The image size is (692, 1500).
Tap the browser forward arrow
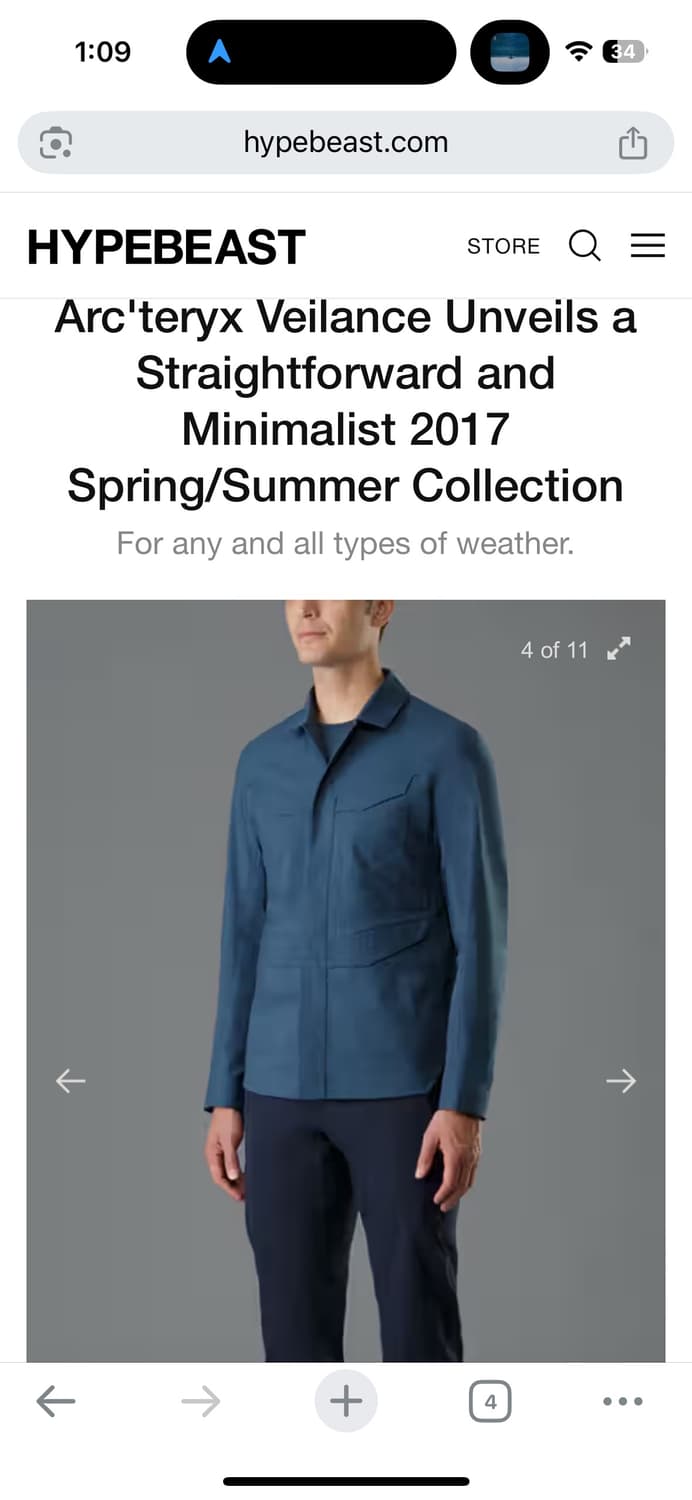201,1402
